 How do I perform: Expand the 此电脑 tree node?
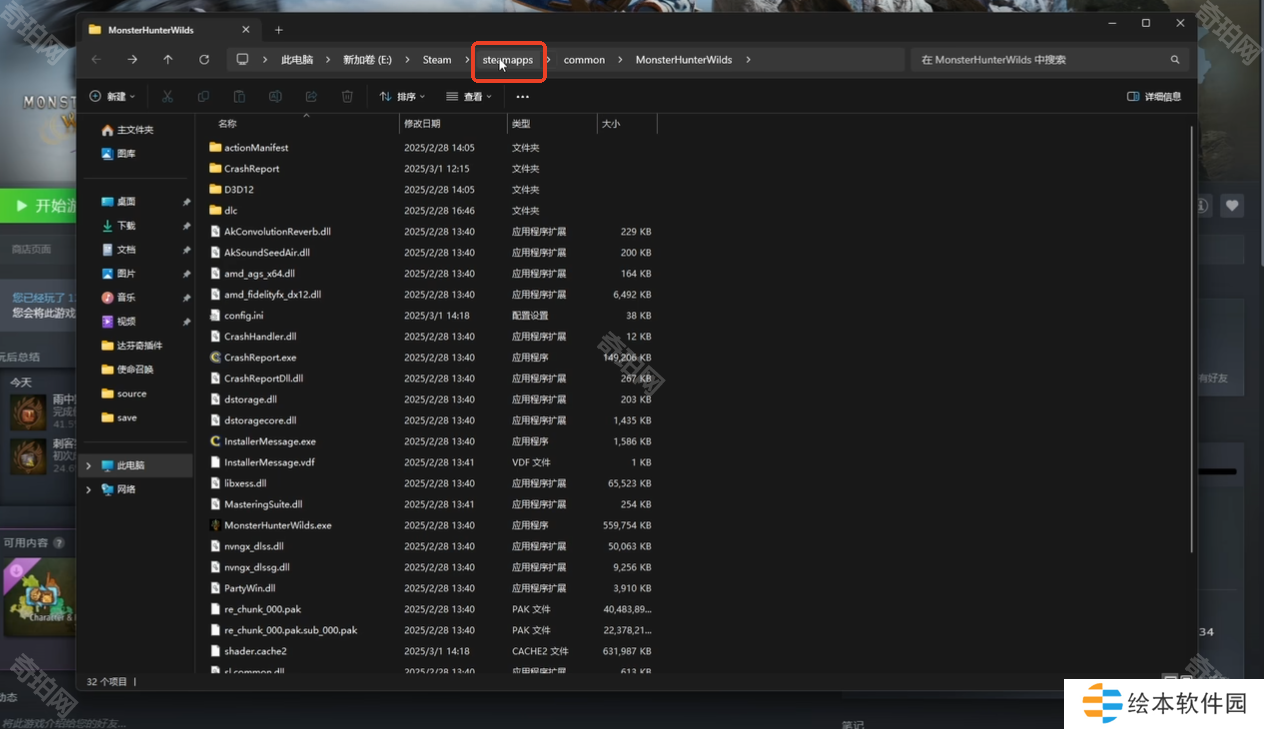tap(88, 466)
